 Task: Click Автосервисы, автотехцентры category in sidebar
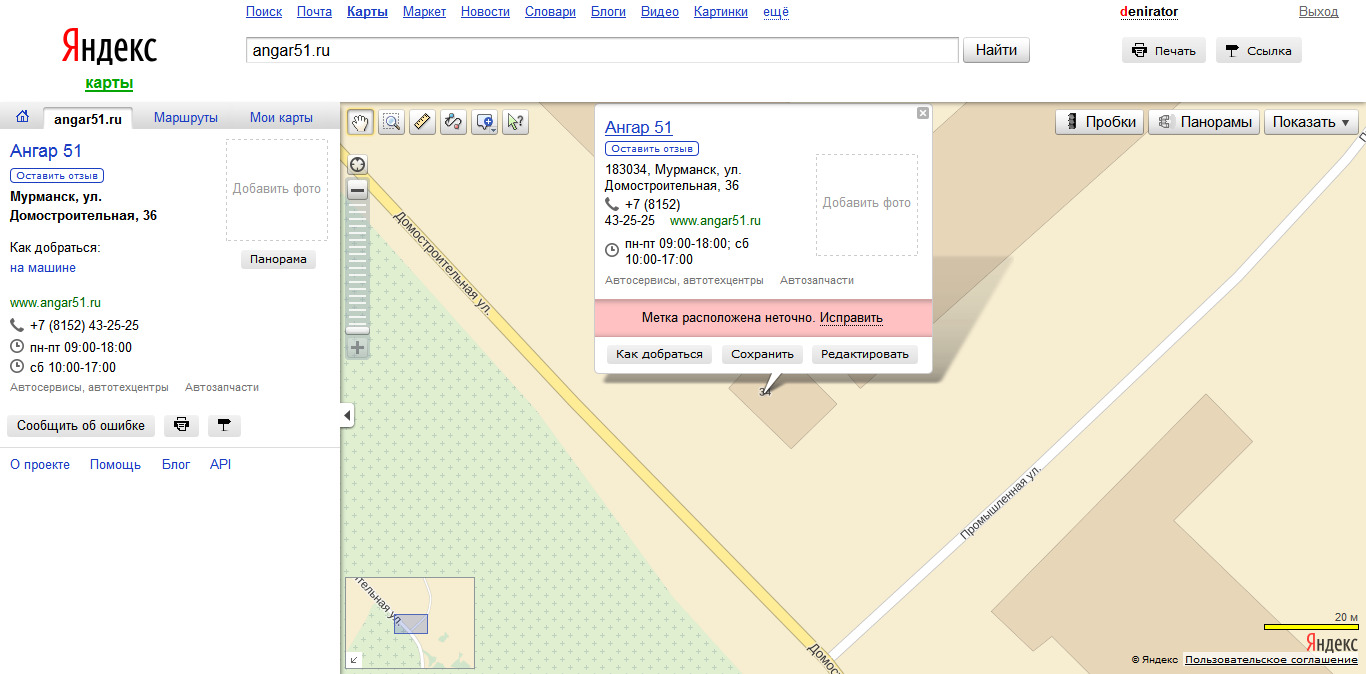pyautogui.click(x=89, y=387)
